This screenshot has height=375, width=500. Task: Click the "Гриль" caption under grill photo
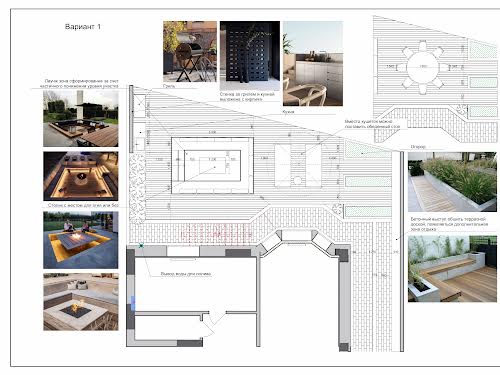coord(169,86)
